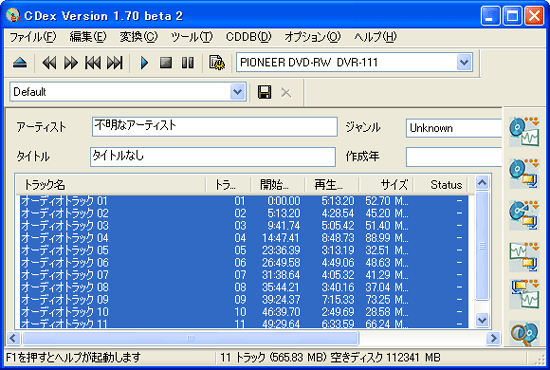
Task: Minimize the CDex window
Action: tap(490, 16)
